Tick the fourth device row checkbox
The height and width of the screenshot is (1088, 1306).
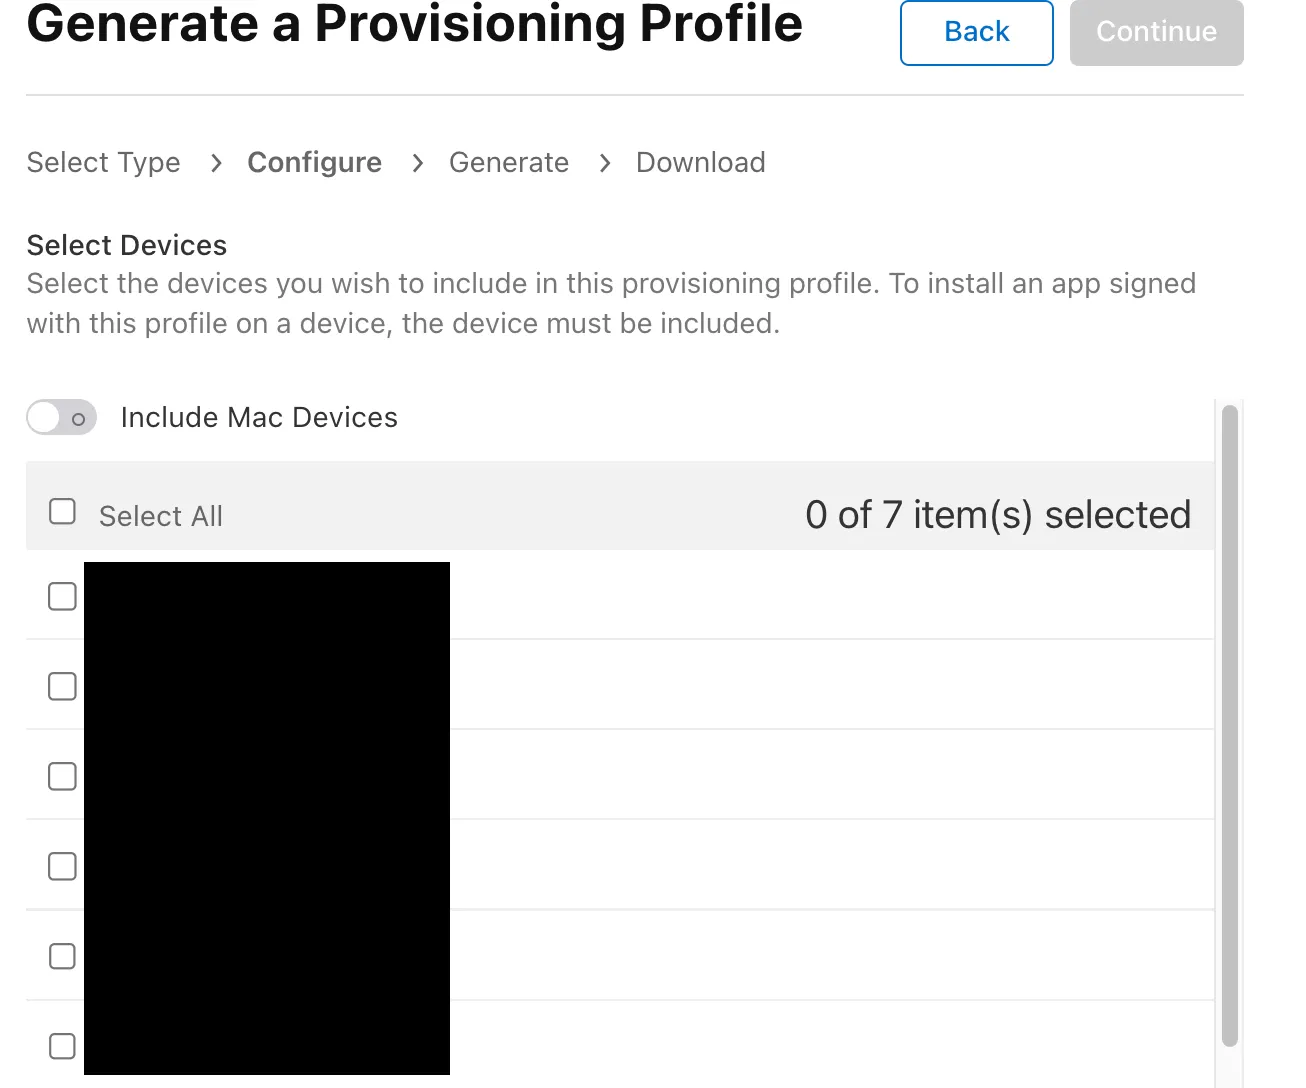coord(62,867)
